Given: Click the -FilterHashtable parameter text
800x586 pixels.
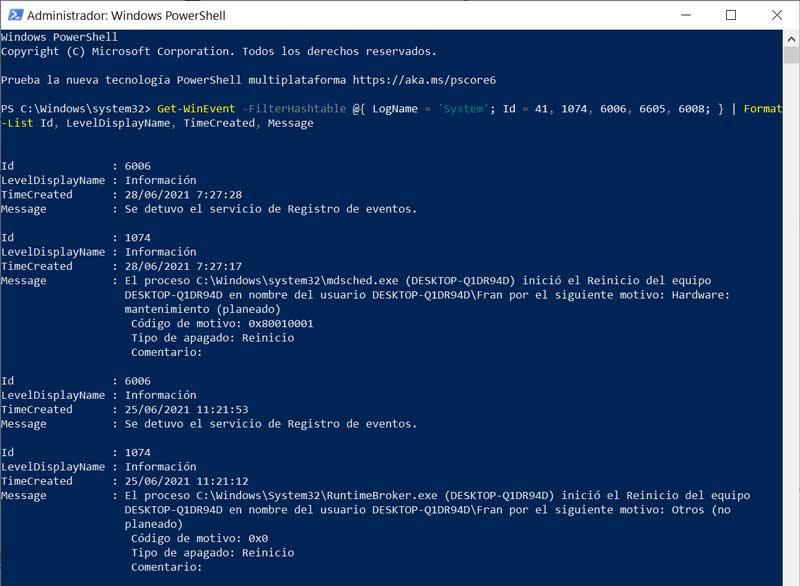Looking at the screenshot, I should 294,109.
